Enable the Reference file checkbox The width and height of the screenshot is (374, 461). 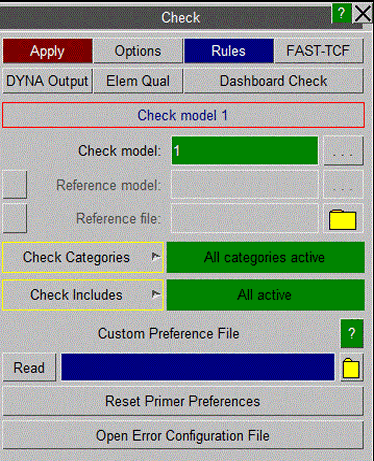15,218
